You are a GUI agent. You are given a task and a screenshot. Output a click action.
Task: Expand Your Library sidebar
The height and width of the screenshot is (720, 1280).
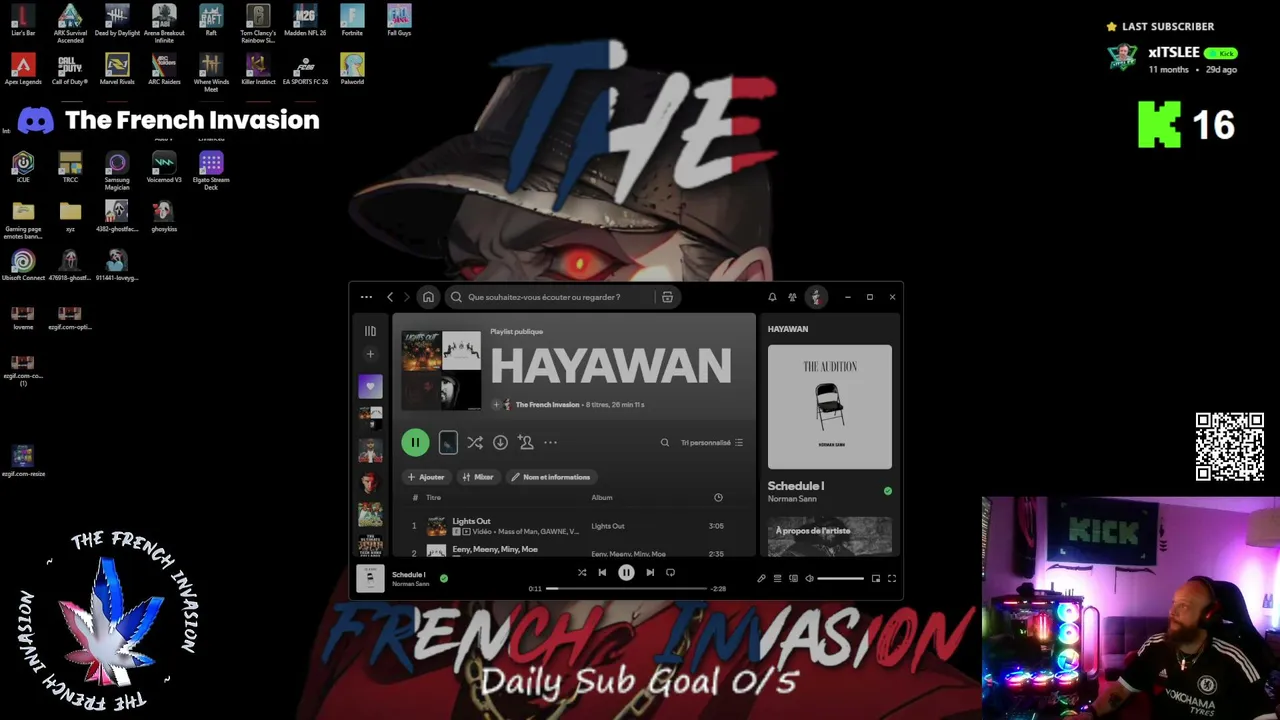370,331
